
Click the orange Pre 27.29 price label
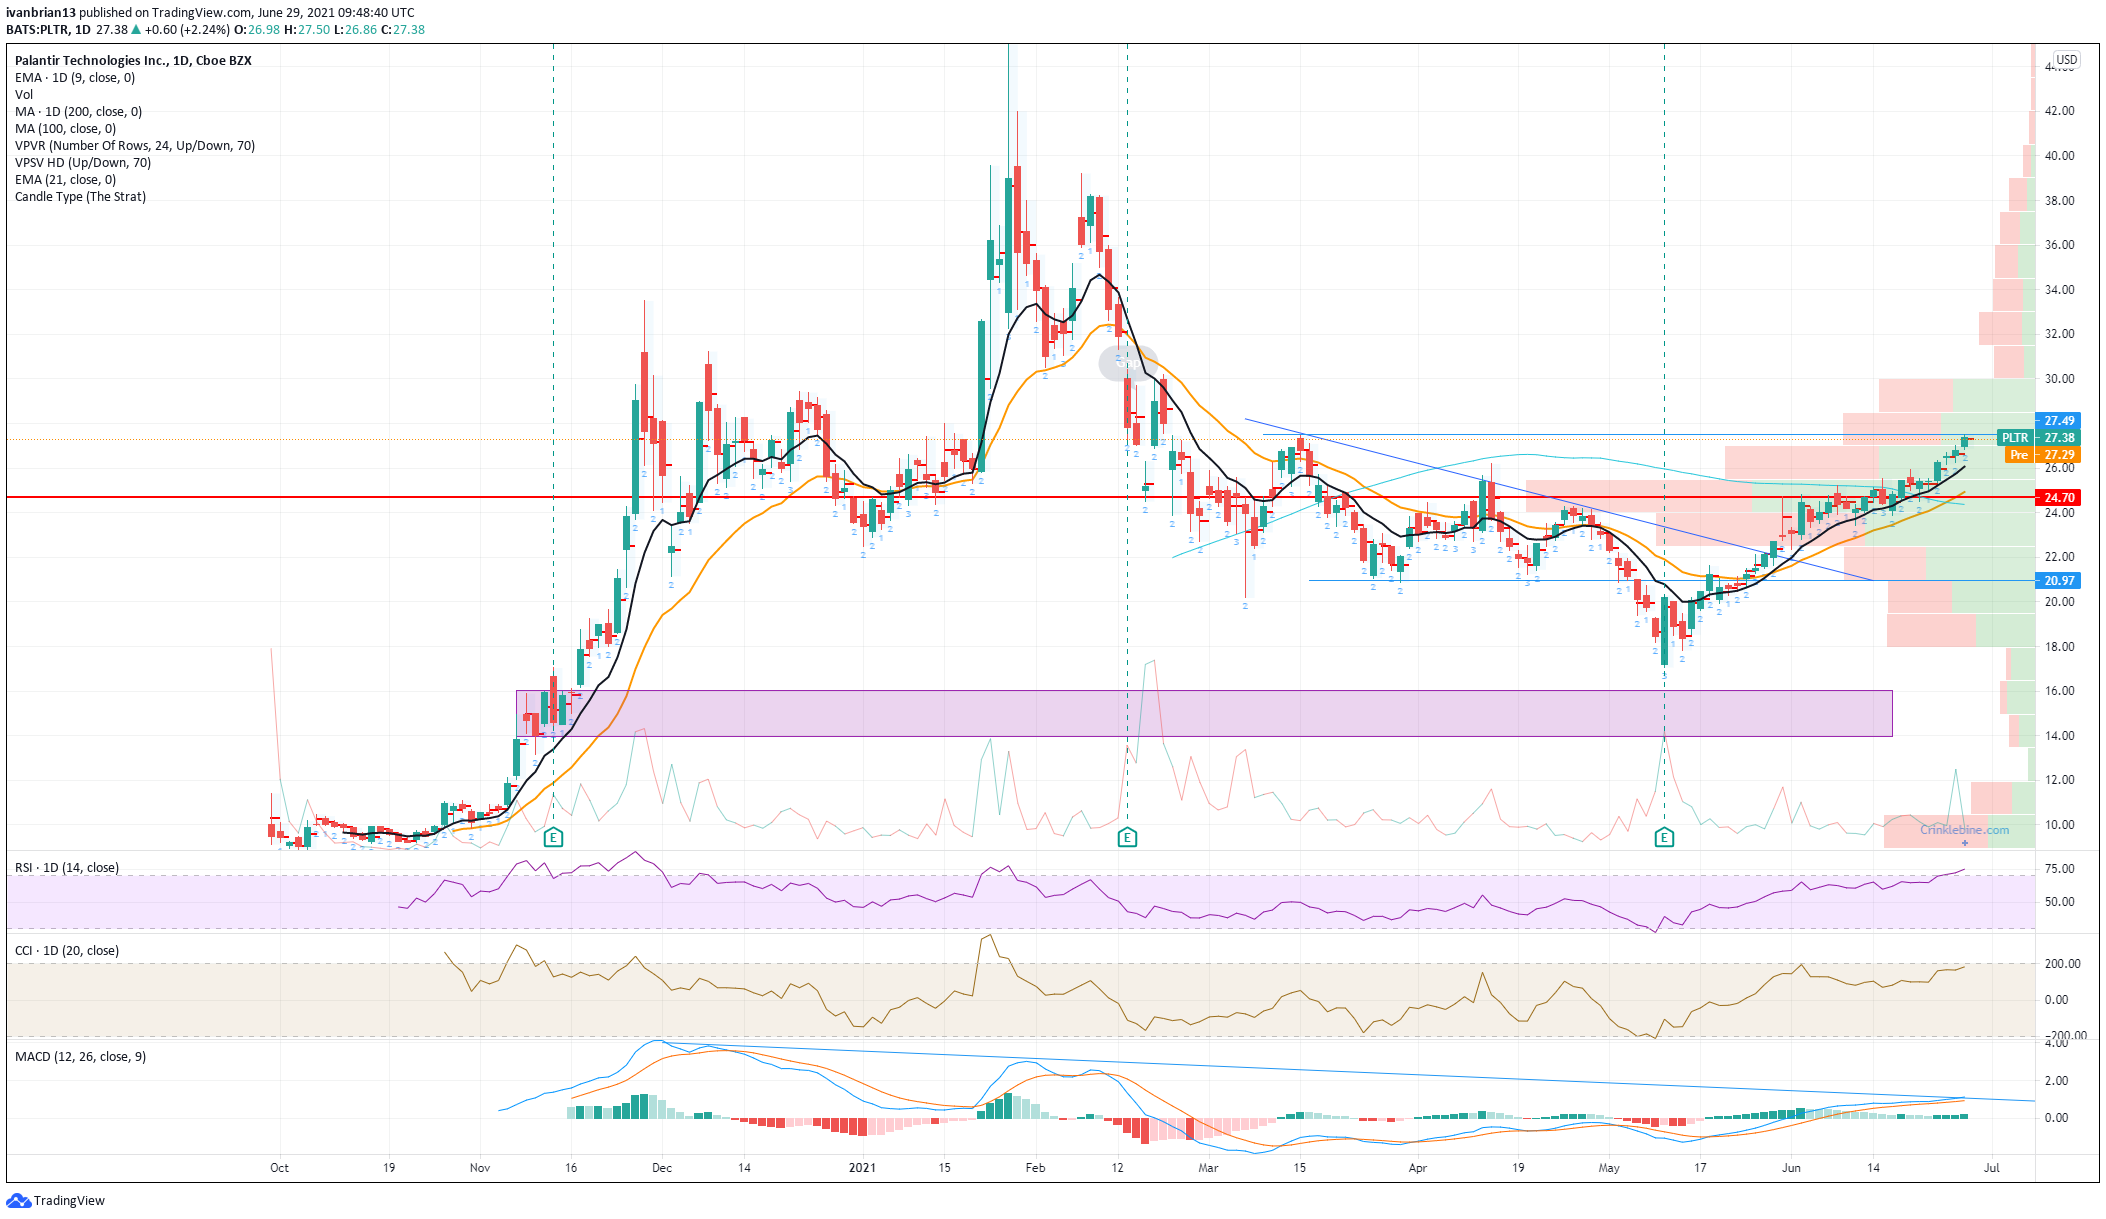point(2044,455)
